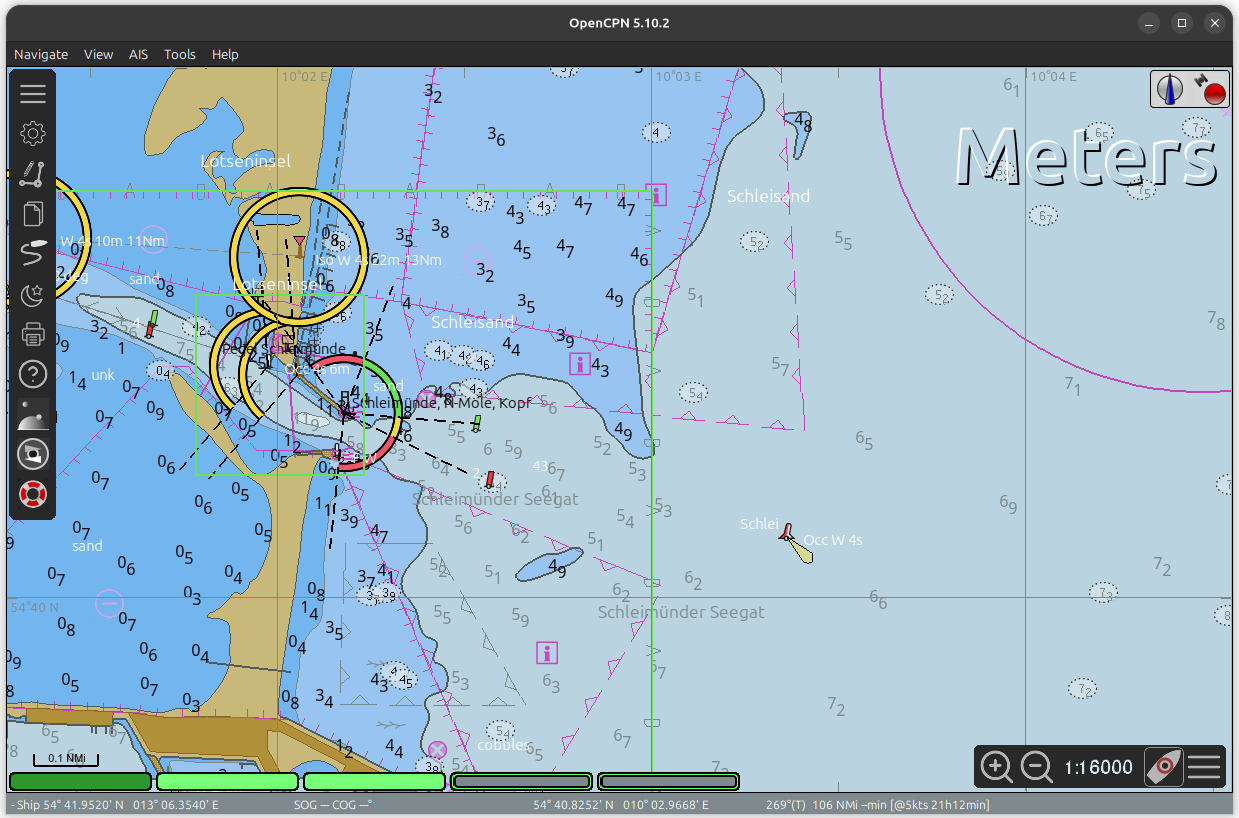This screenshot has width=1239, height=818.
Task: Select the Create Route pencil tool
Action: click(33, 174)
